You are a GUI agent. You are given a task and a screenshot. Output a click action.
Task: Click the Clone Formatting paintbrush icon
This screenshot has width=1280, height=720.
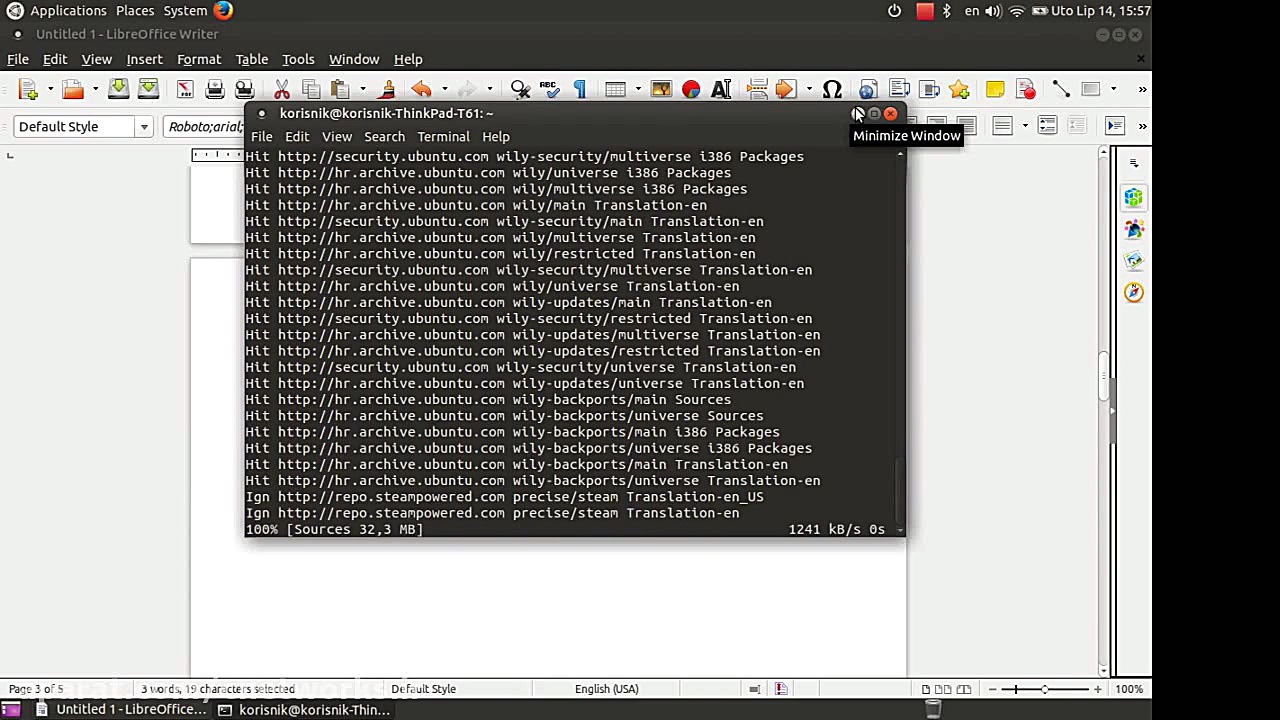[387, 90]
